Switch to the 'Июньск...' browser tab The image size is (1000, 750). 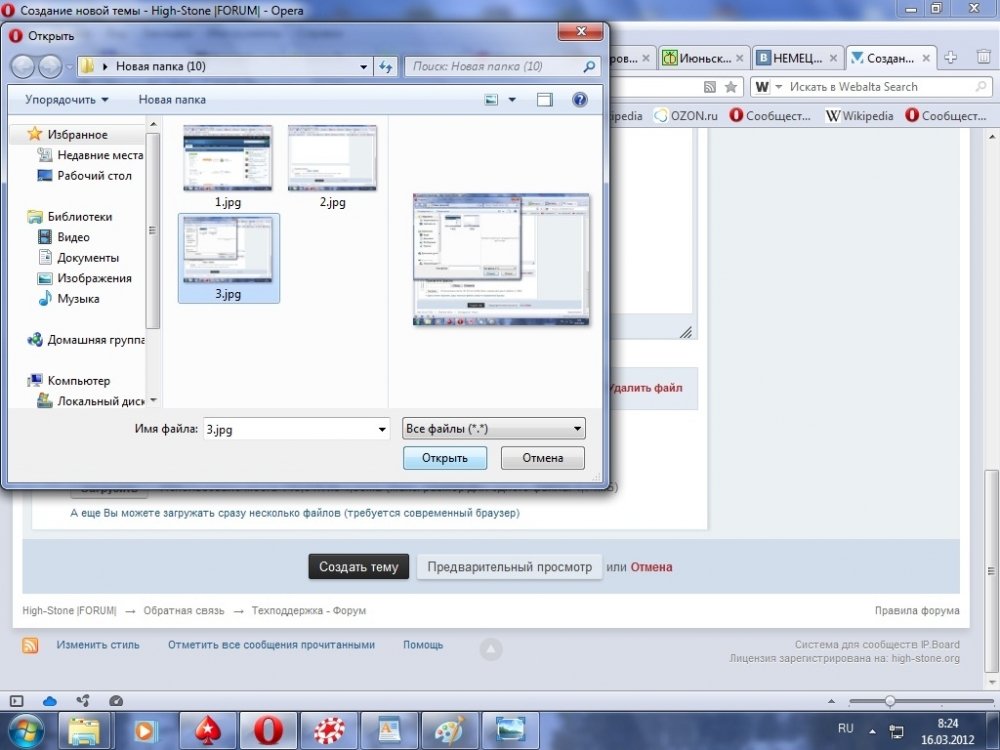(703, 58)
